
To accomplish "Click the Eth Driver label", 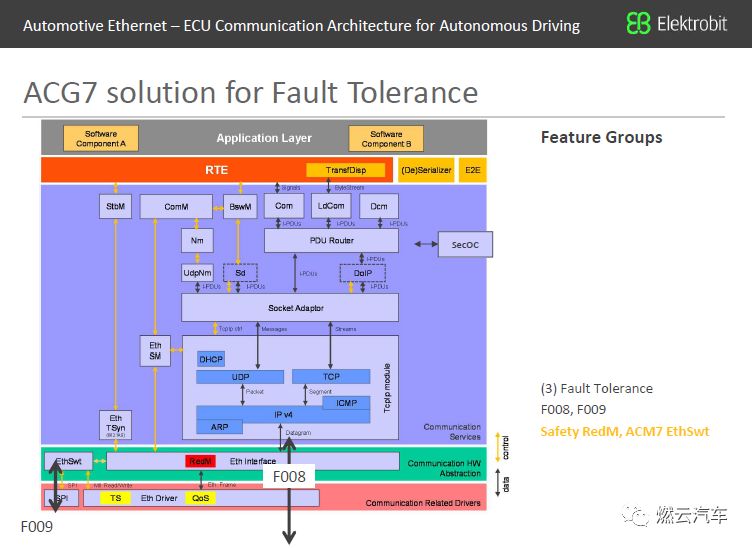I will tap(159, 498).
